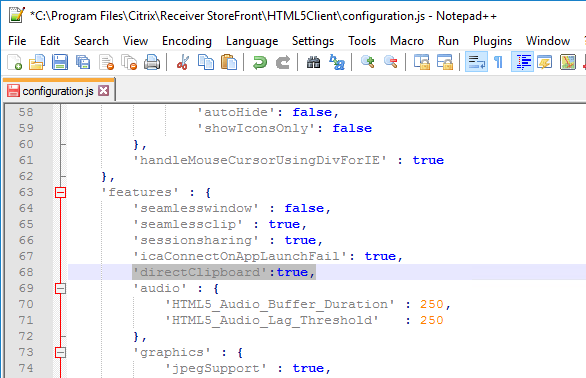Screen dimensions: 586x378
Task: Click 'handleMouseCursorUsingDivForIE' key text
Action: pyautogui.click(x=260, y=160)
